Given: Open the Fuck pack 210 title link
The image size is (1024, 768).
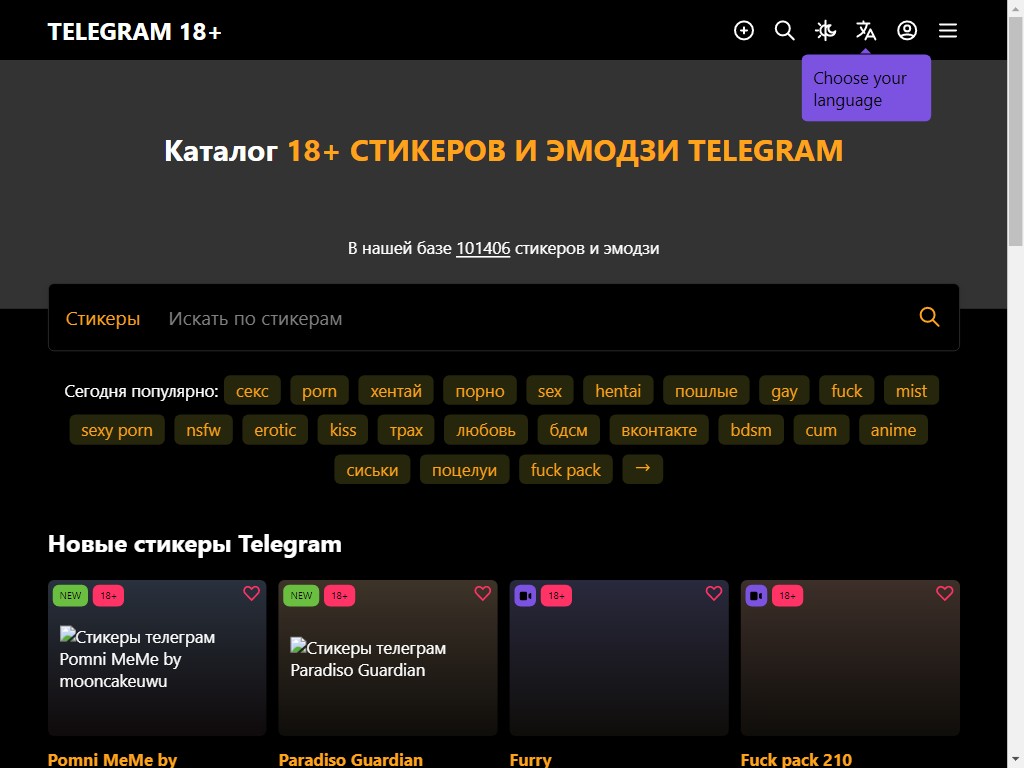Looking at the screenshot, I should (796, 760).
